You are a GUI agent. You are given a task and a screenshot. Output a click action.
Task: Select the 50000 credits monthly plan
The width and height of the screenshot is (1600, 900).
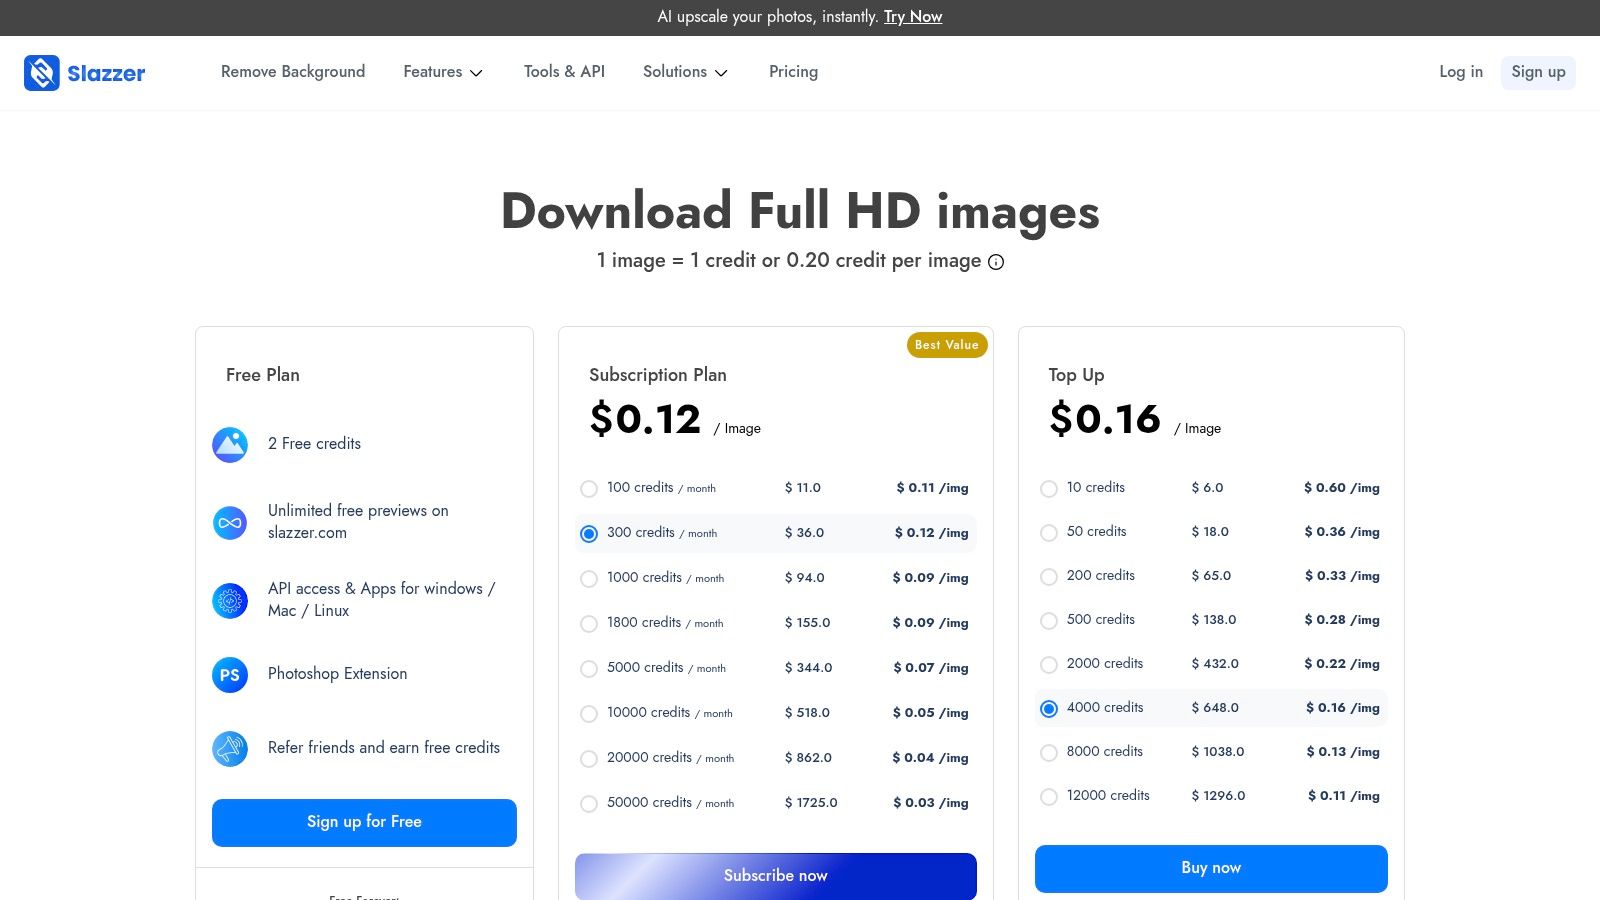point(589,803)
